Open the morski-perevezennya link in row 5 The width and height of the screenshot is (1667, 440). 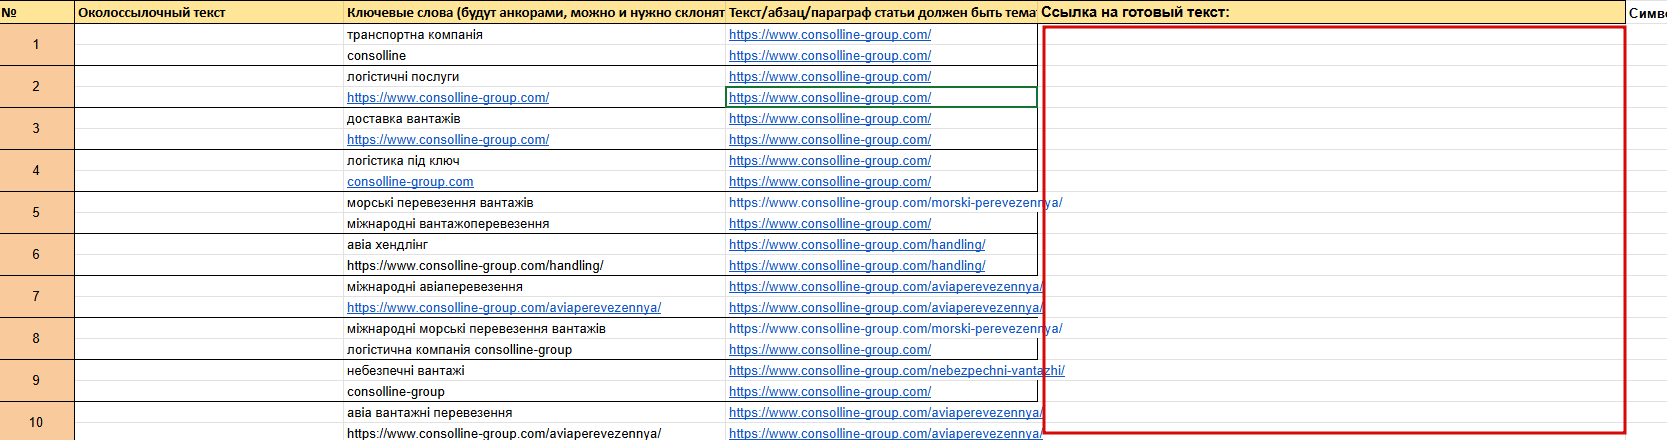pos(895,203)
